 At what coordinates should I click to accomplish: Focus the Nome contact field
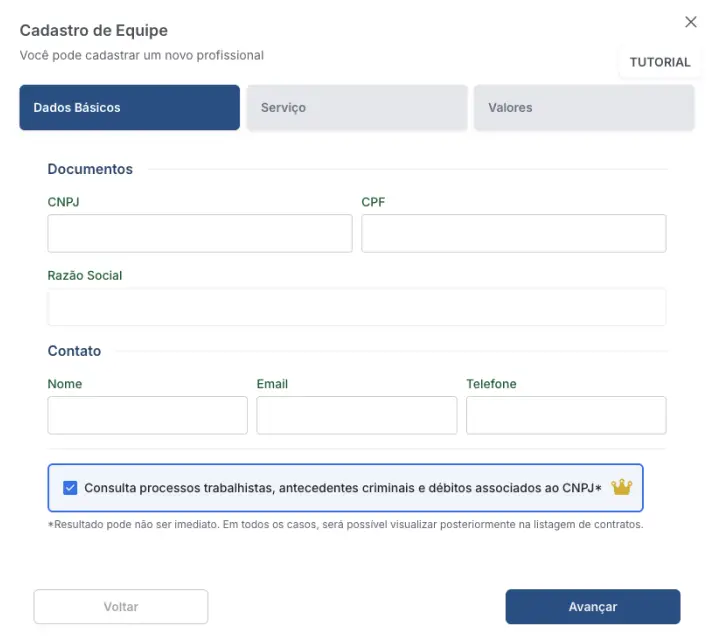coord(147,415)
